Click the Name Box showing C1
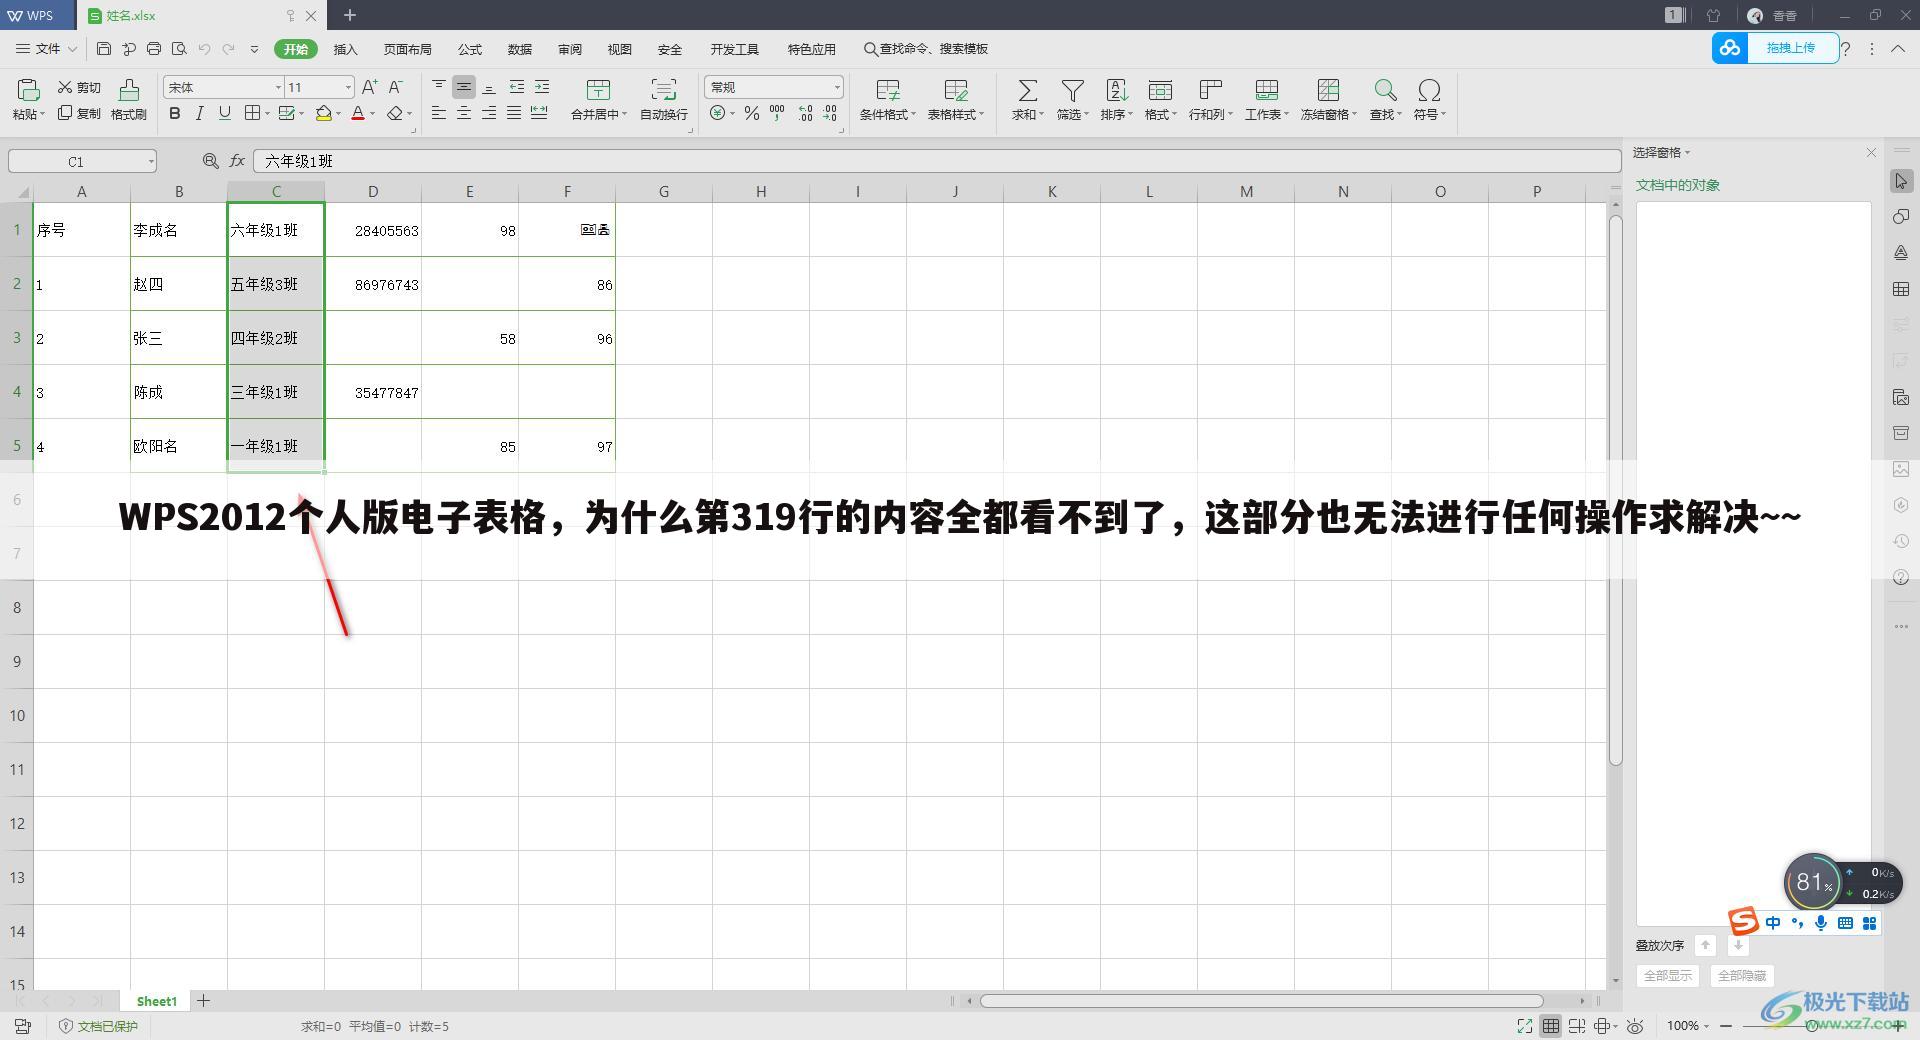Viewport: 1920px width, 1040px height. [x=82, y=161]
